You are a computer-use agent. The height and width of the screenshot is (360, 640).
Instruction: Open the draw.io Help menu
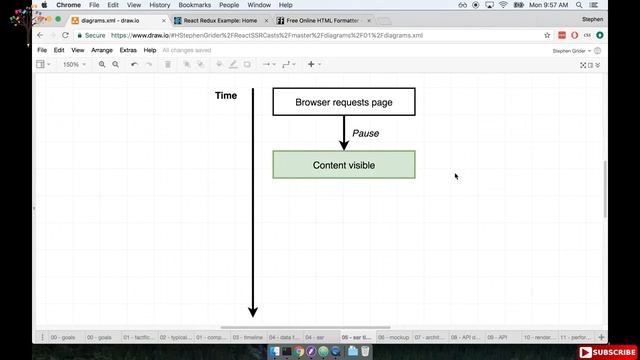pyautogui.click(x=150, y=50)
